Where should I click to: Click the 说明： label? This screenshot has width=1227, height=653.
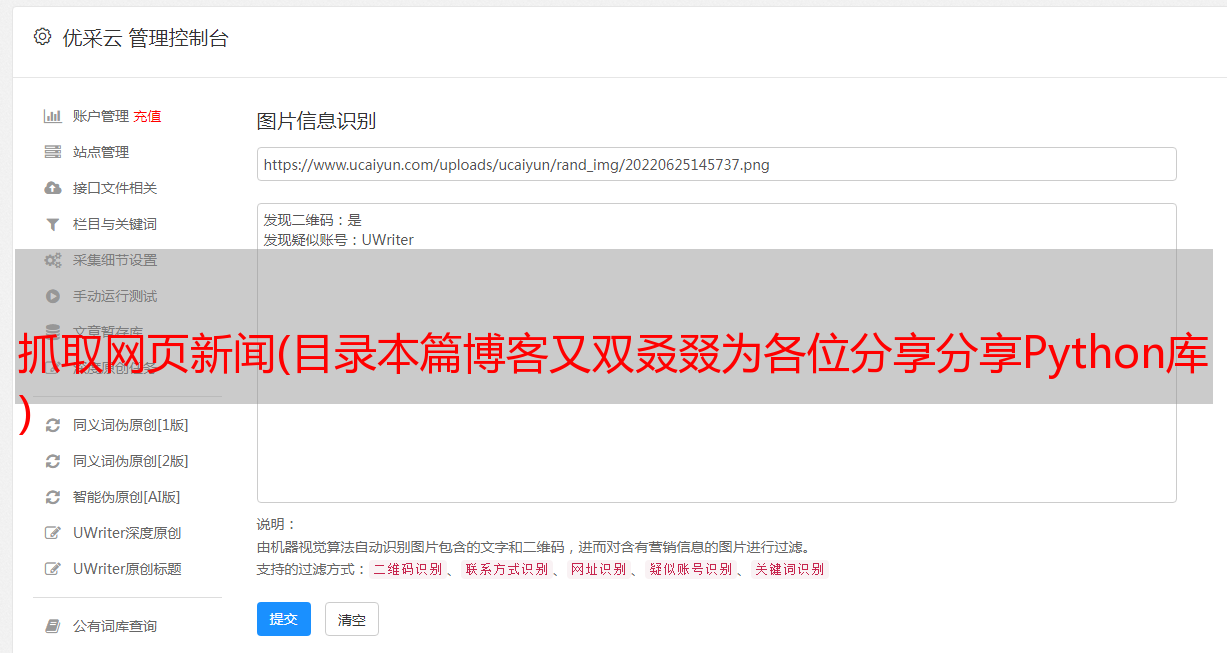click(x=277, y=524)
